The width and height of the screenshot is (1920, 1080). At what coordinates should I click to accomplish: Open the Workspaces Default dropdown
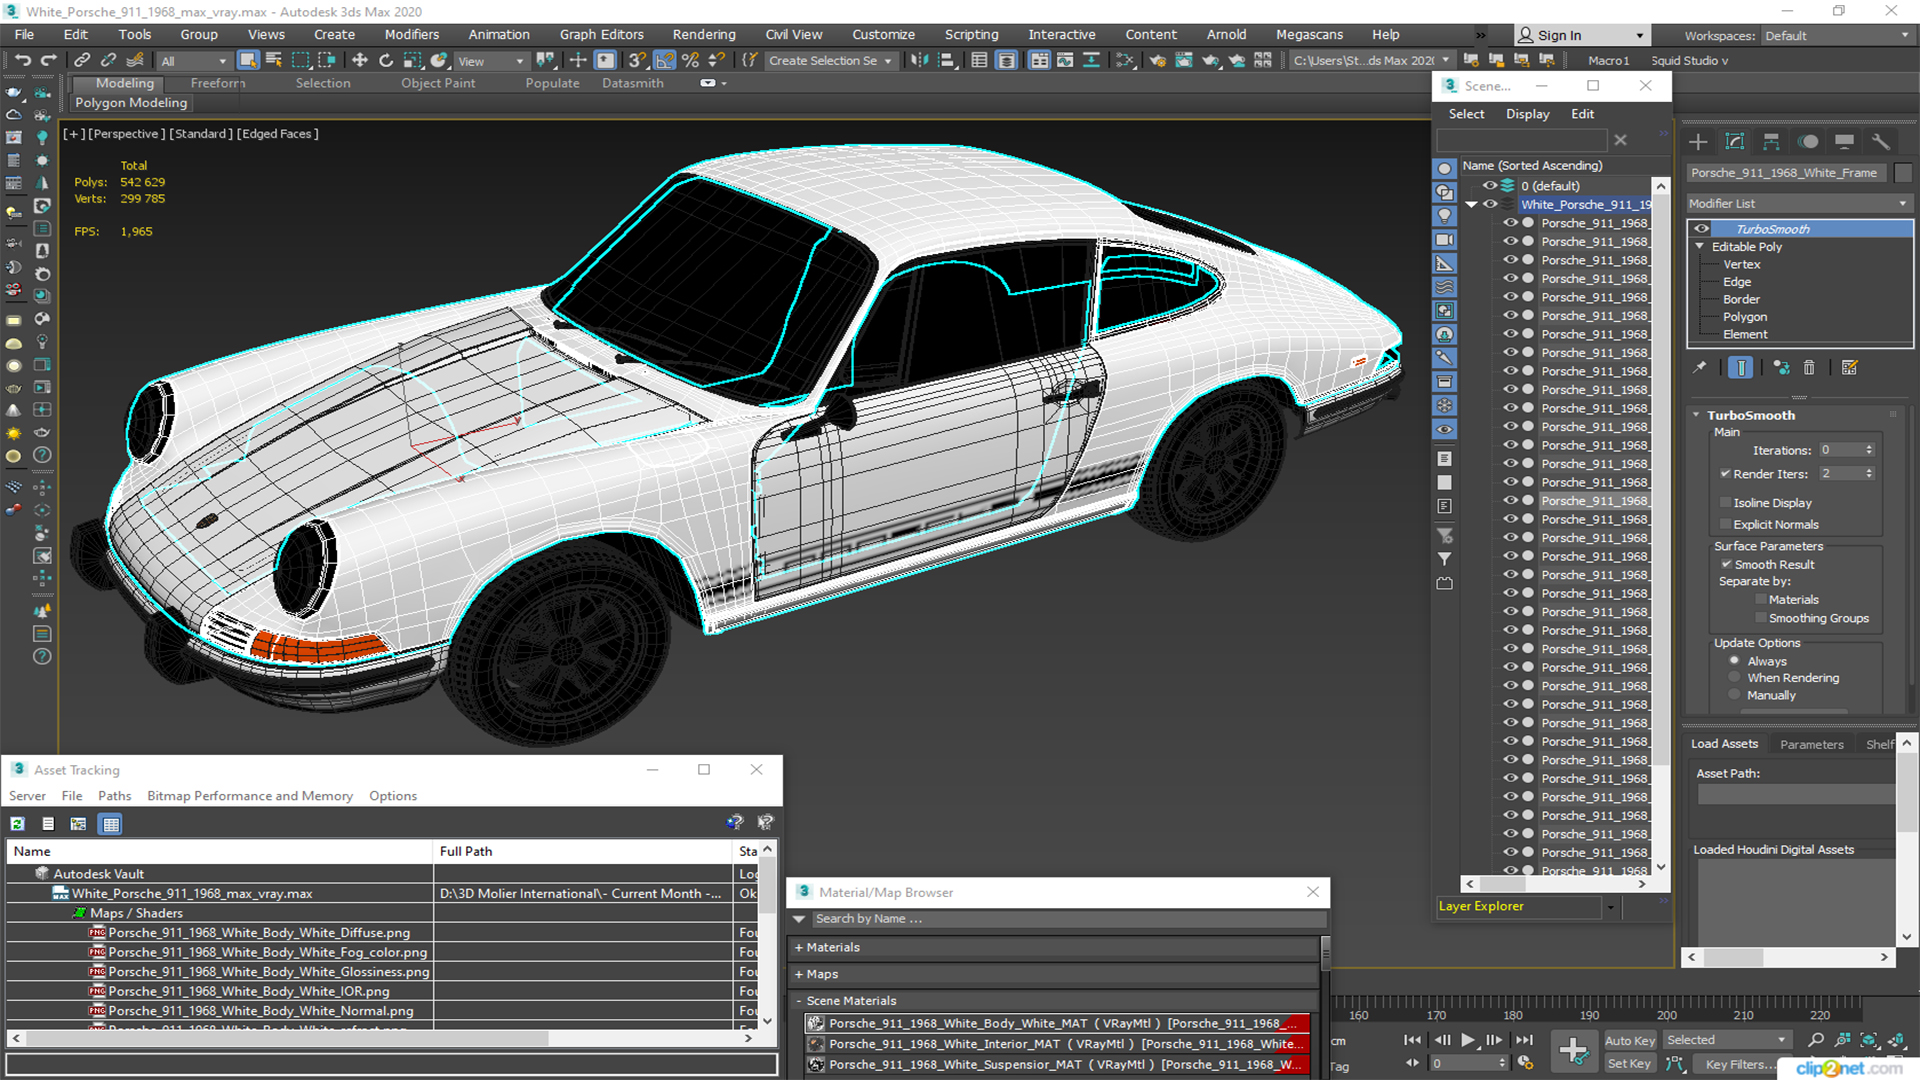(1836, 35)
